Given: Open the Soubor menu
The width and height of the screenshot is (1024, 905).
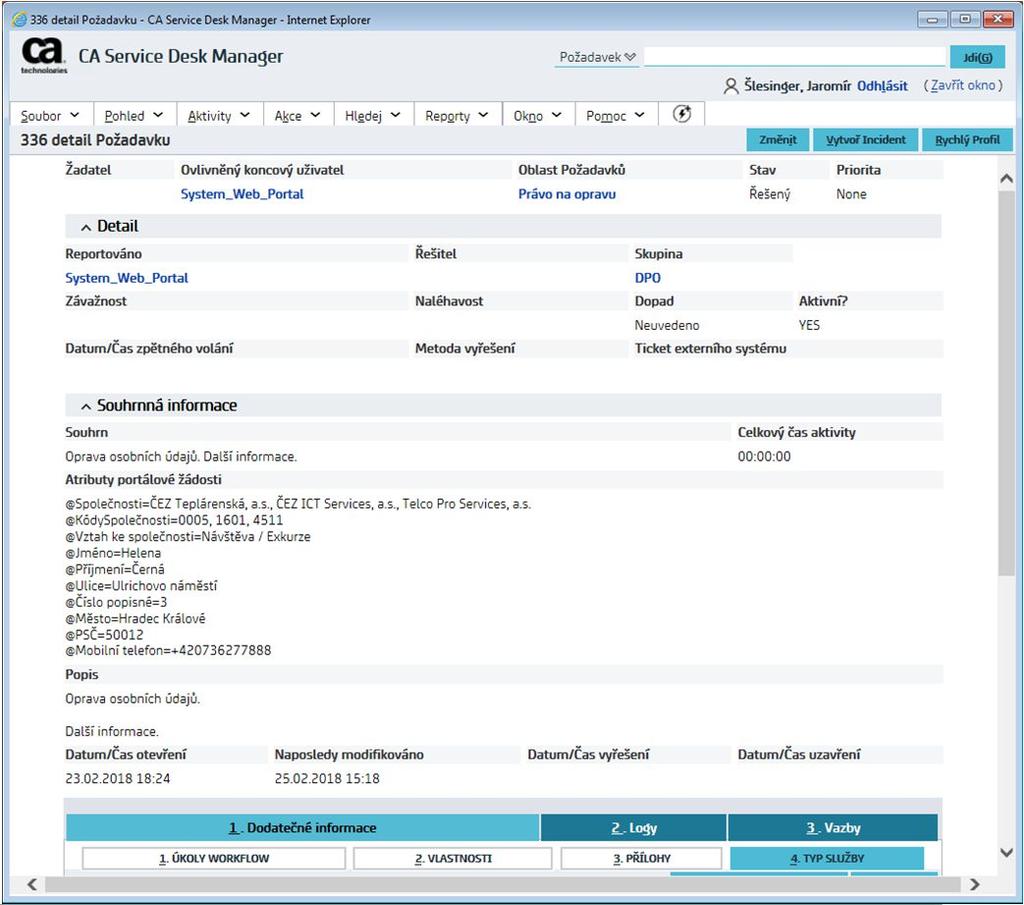Looking at the screenshot, I should (x=50, y=116).
